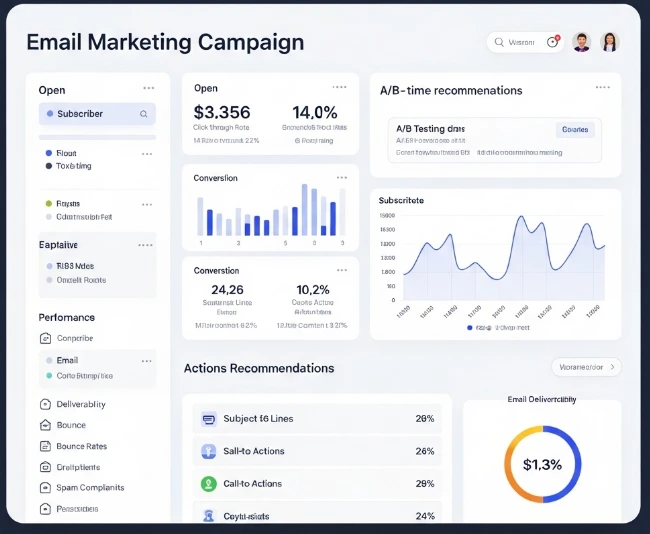This screenshot has width=650, height=534.
Task: Open the male user avatar in the header
Action: [582, 42]
